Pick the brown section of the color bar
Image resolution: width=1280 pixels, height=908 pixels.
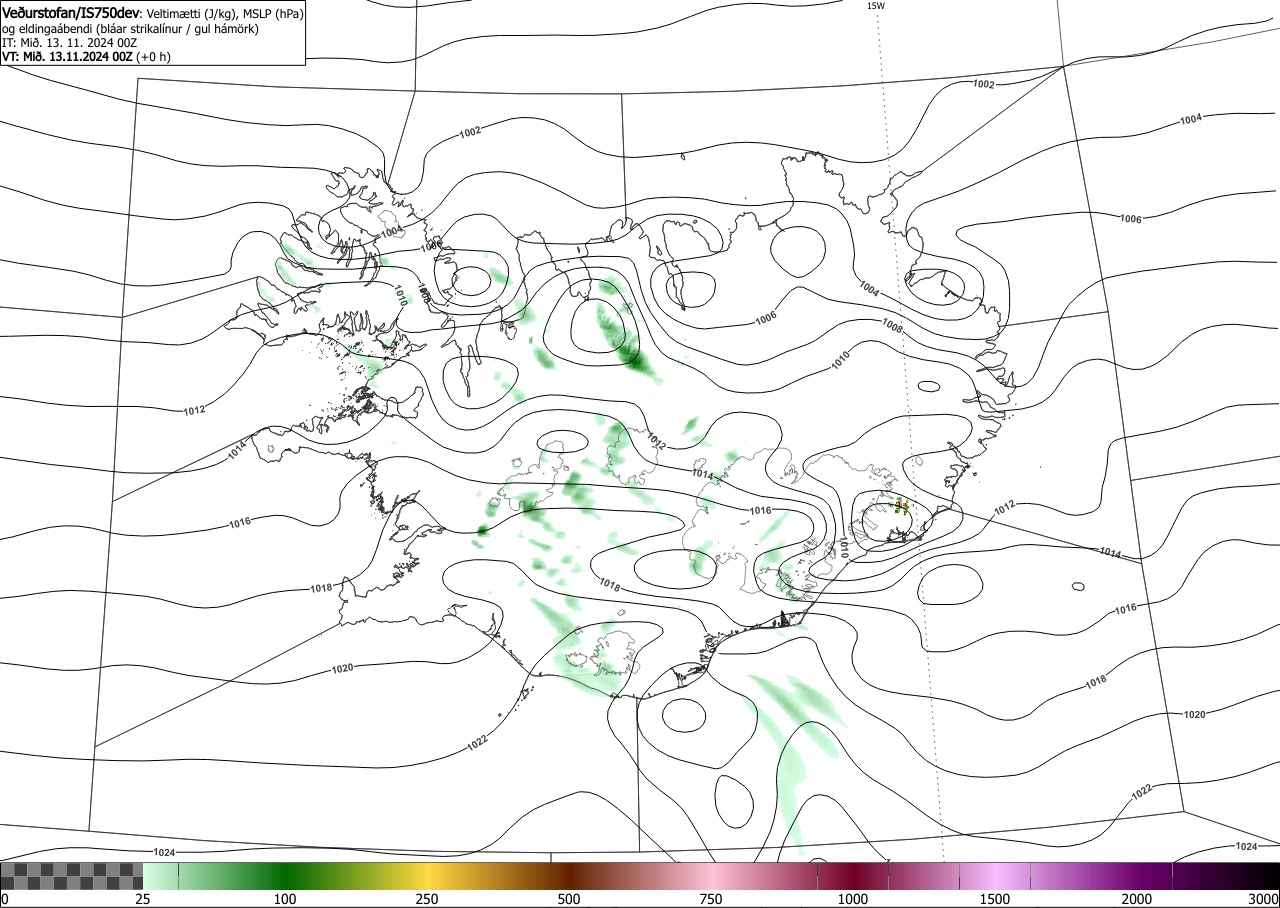point(569,876)
